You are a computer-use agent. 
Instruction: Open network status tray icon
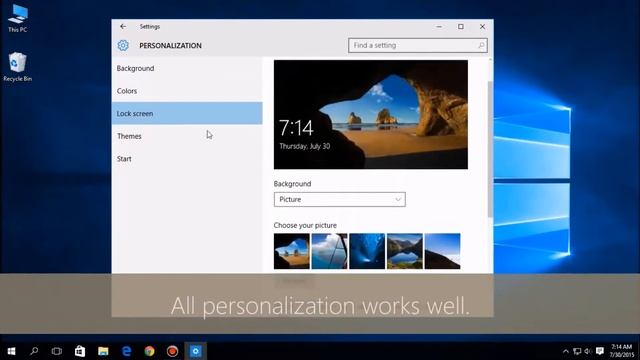point(577,351)
